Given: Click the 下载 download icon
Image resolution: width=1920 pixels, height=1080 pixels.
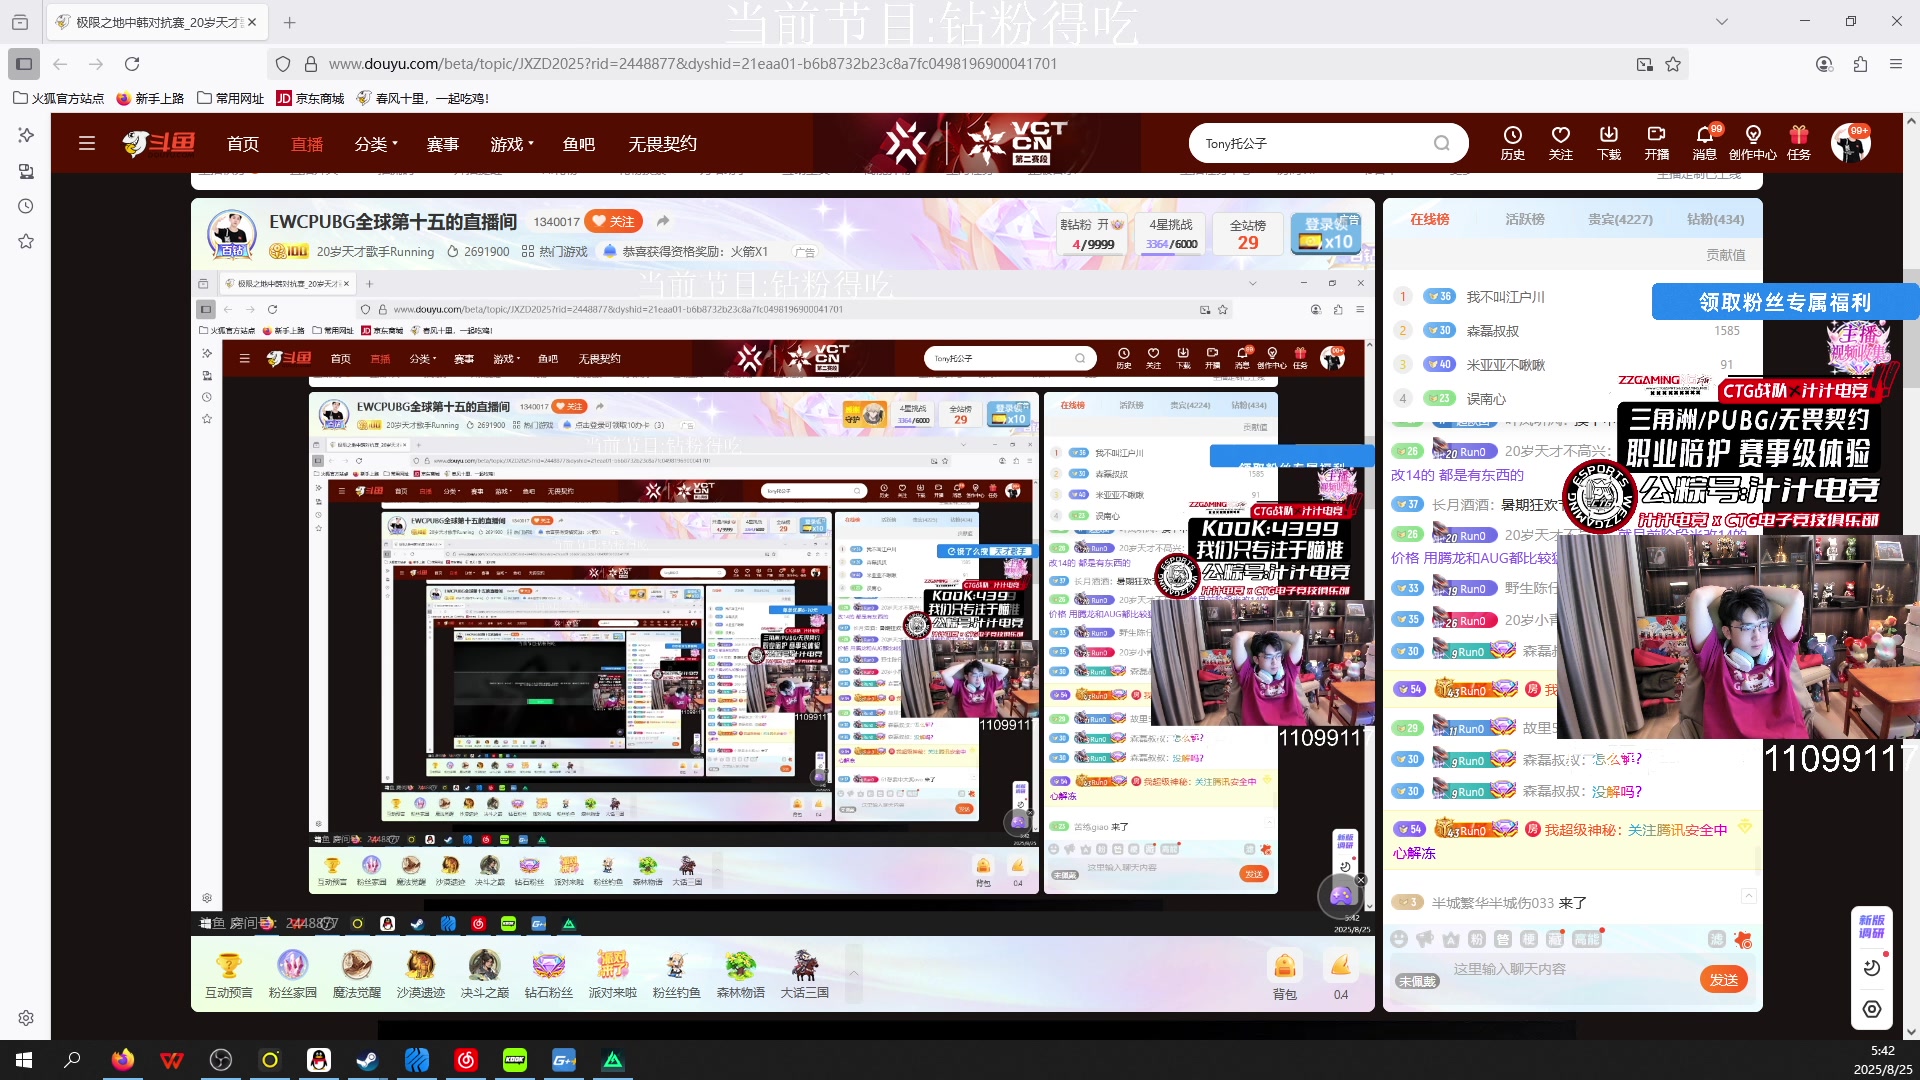Looking at the screenshot, I should click(x=1608, y=143).
